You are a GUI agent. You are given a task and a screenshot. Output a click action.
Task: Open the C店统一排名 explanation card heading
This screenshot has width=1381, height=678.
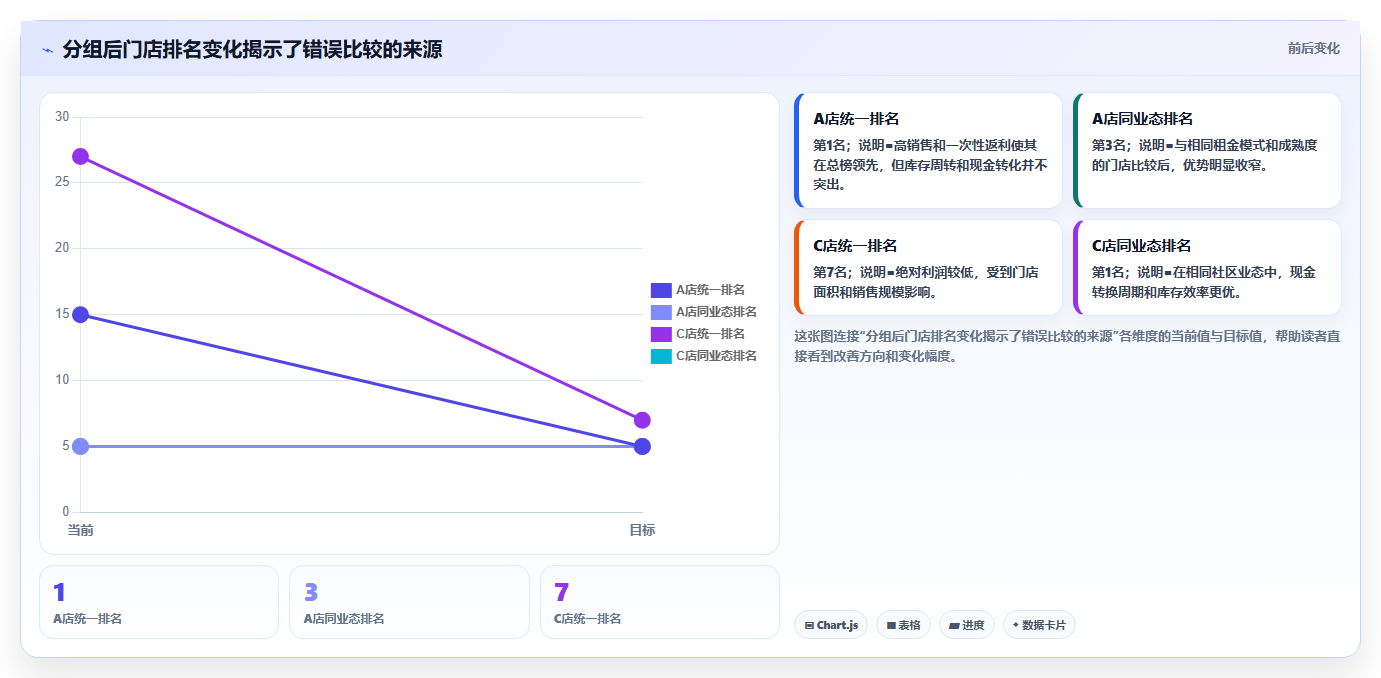(x=855, y=246)
